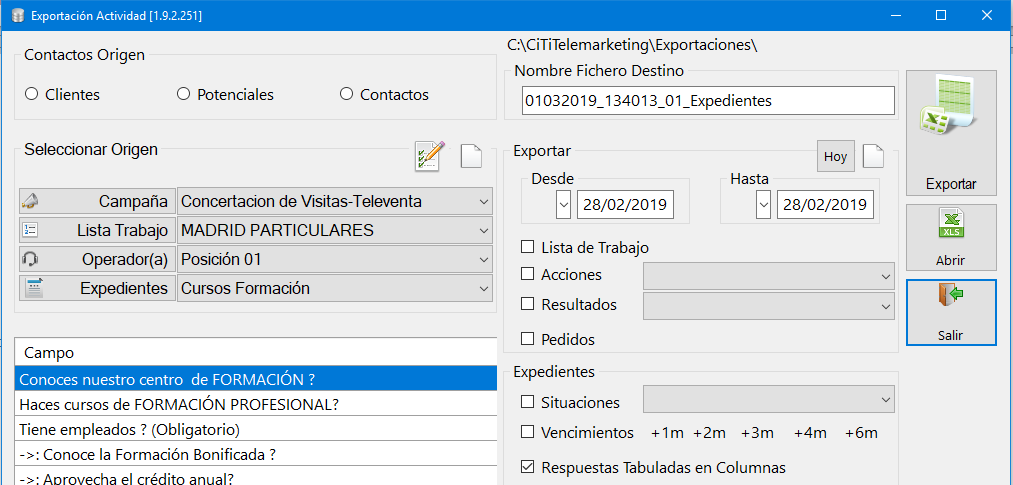Enable the Pedidos checkbox

point(528,338)
